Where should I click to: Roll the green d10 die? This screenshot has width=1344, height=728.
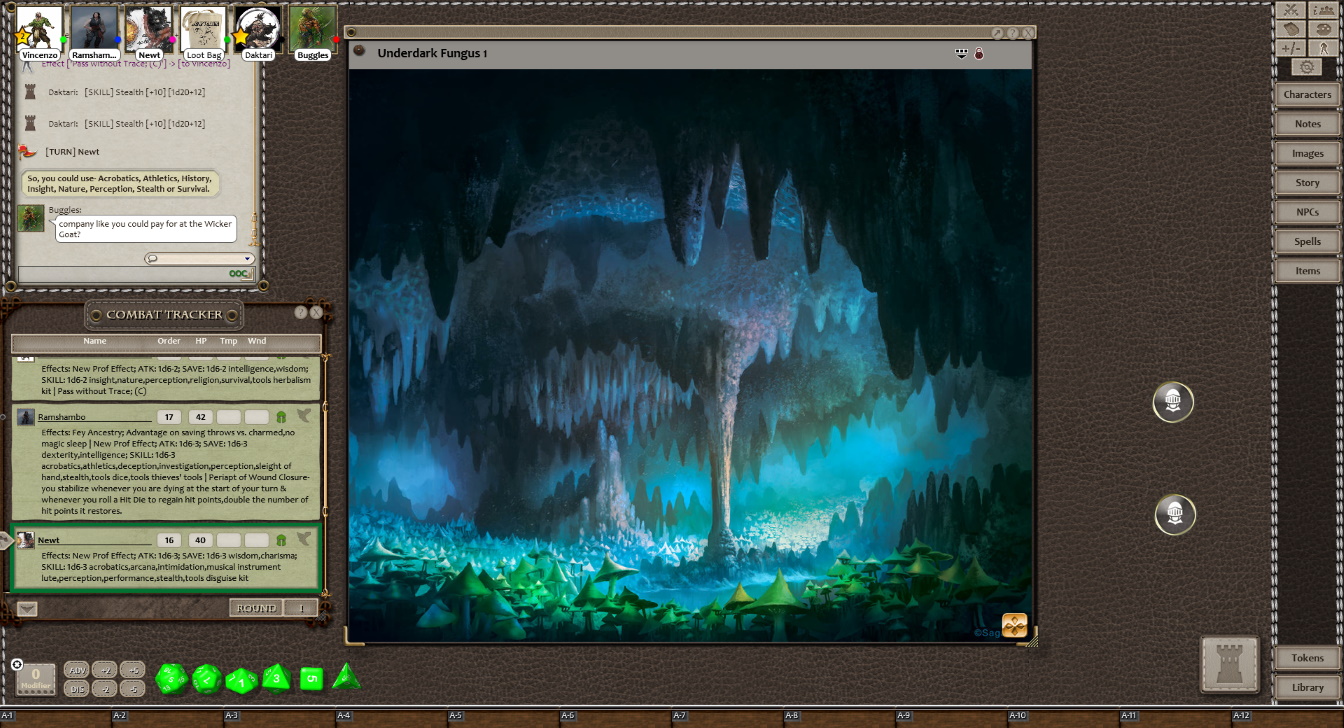242,680
